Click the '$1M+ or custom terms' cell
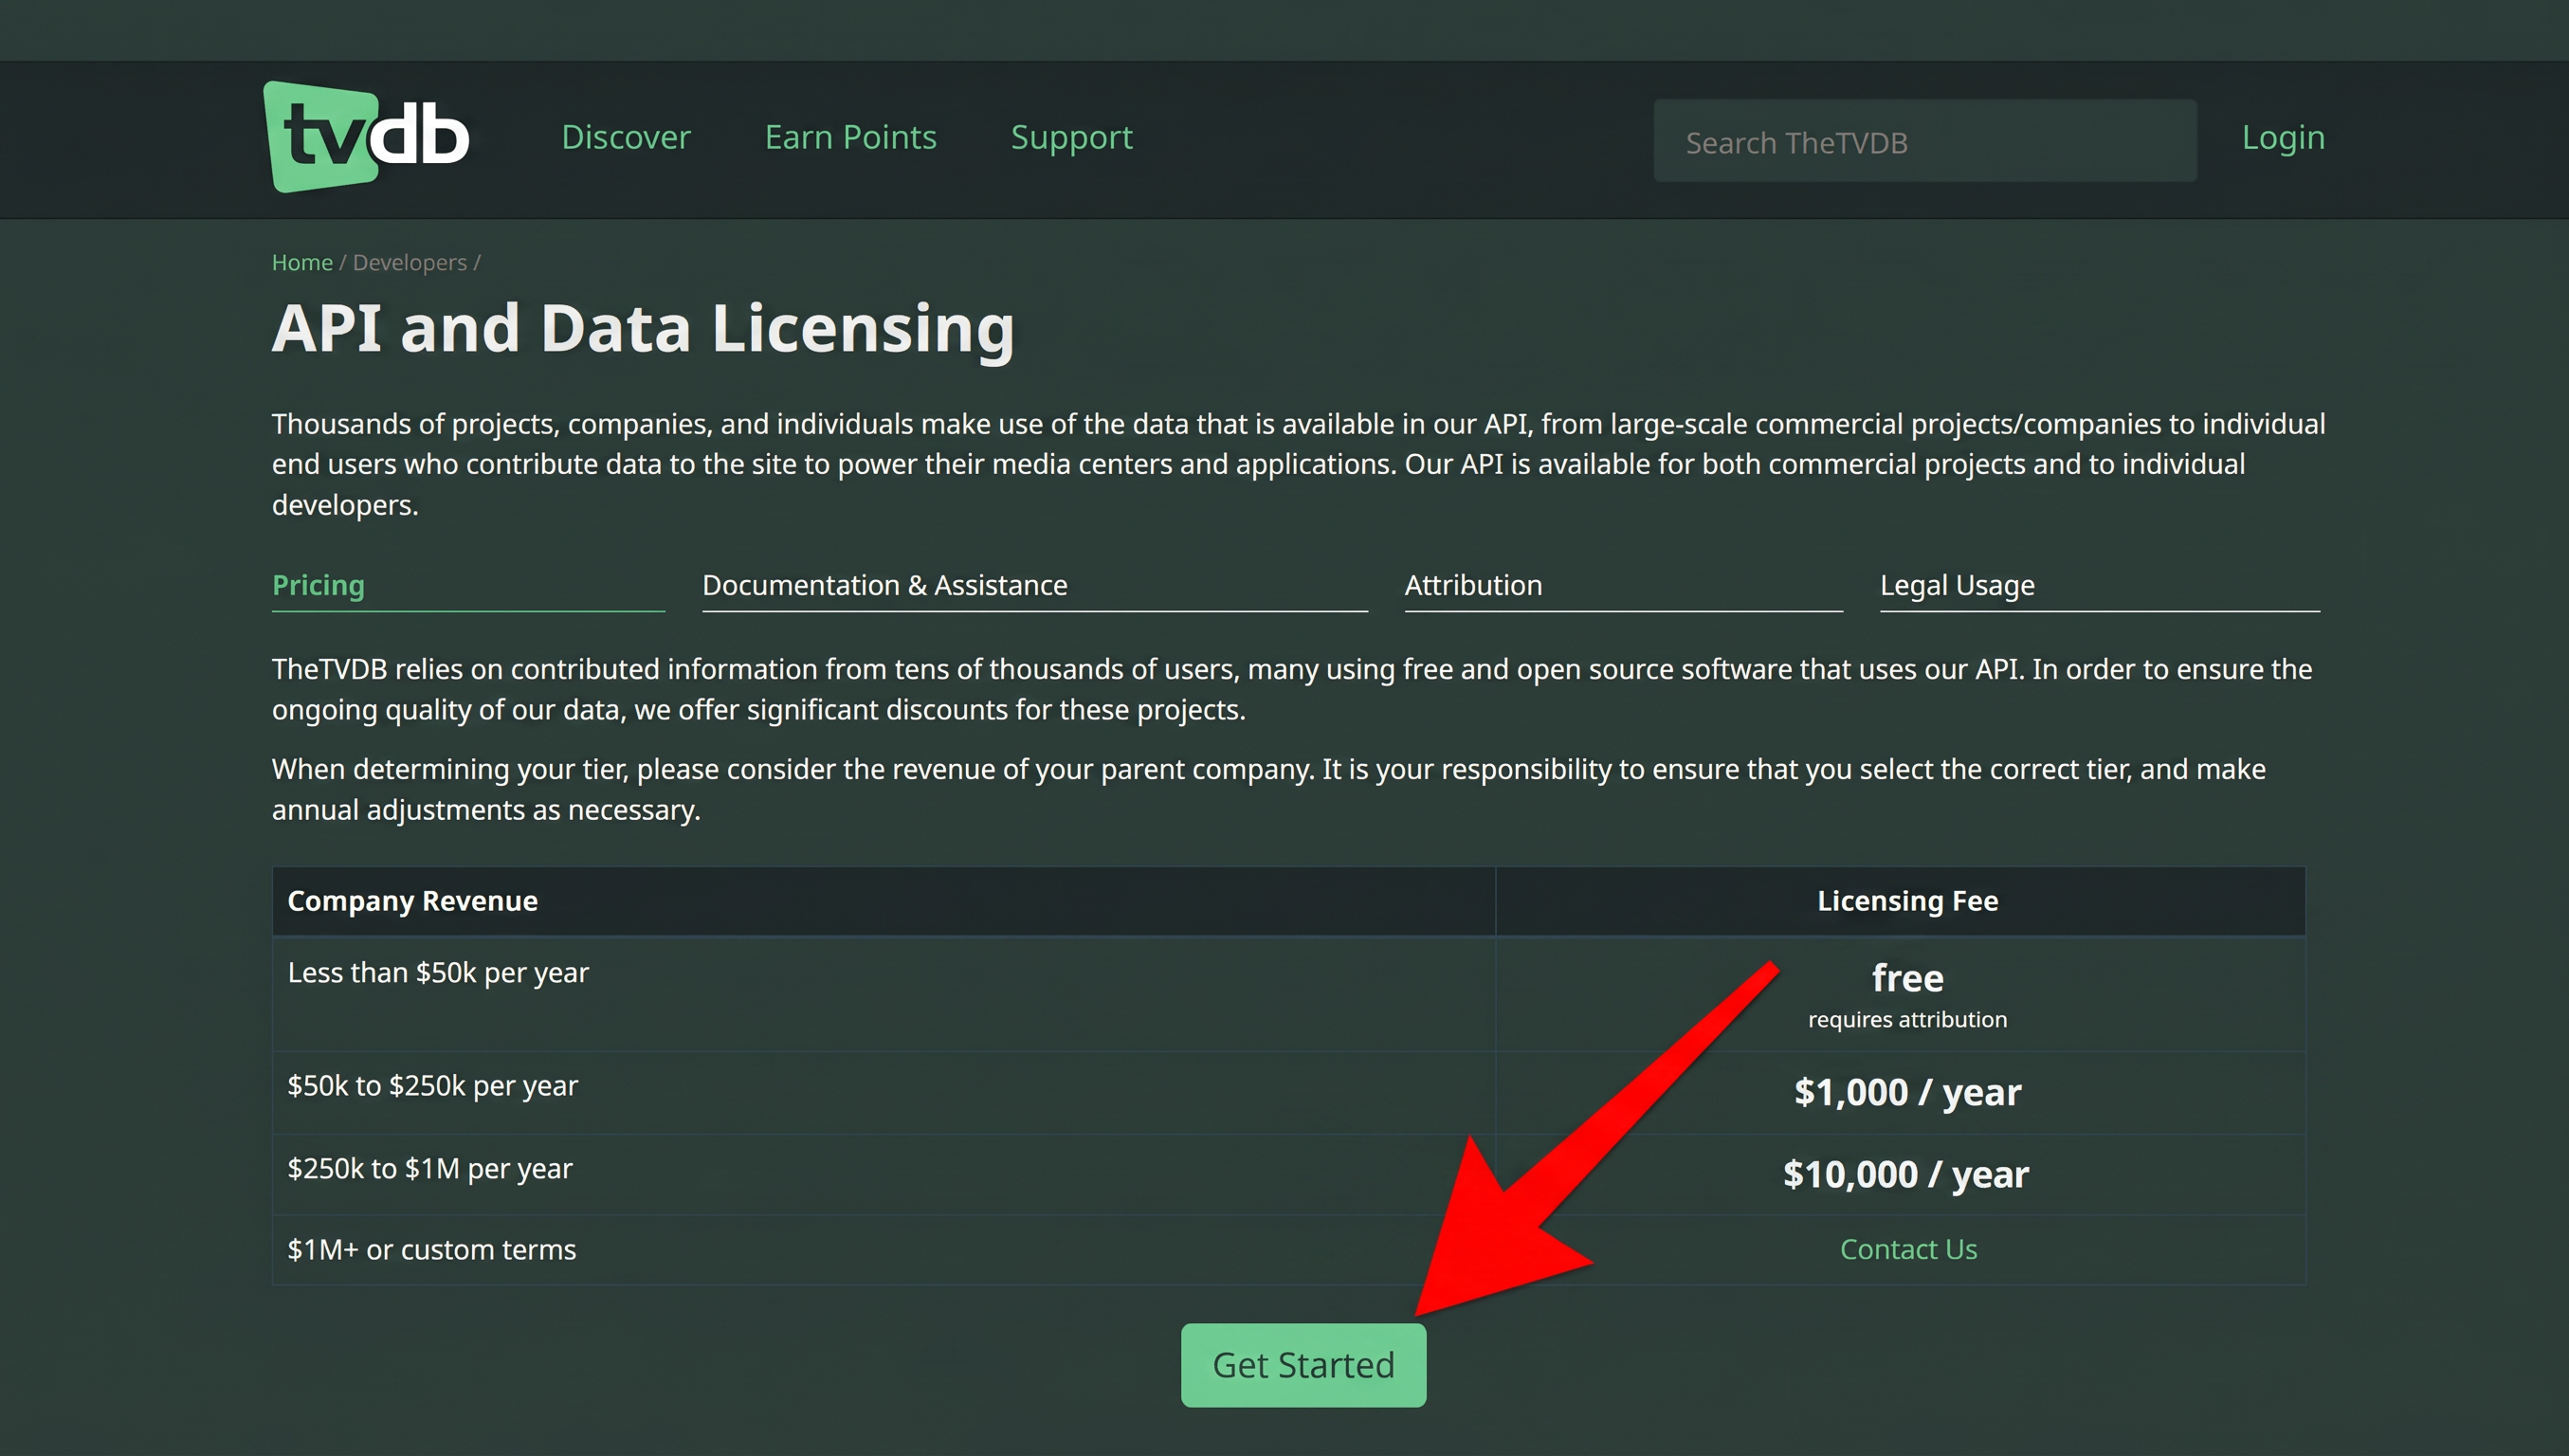The image size is (2569, 1456). [883, 1250]
